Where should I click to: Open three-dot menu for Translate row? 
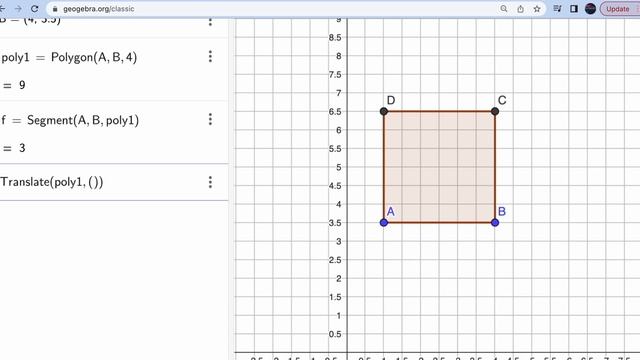point(210,182)
